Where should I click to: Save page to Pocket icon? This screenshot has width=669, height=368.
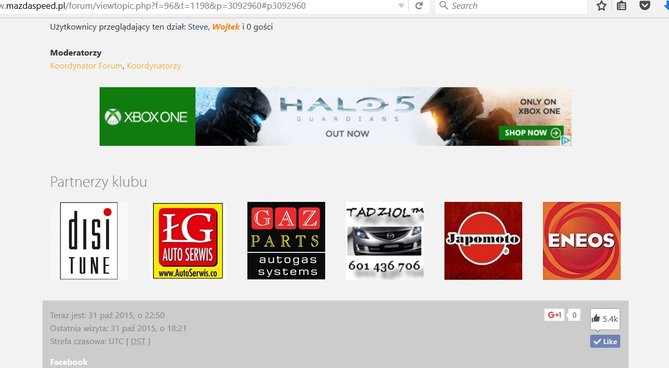coord(644,6)
